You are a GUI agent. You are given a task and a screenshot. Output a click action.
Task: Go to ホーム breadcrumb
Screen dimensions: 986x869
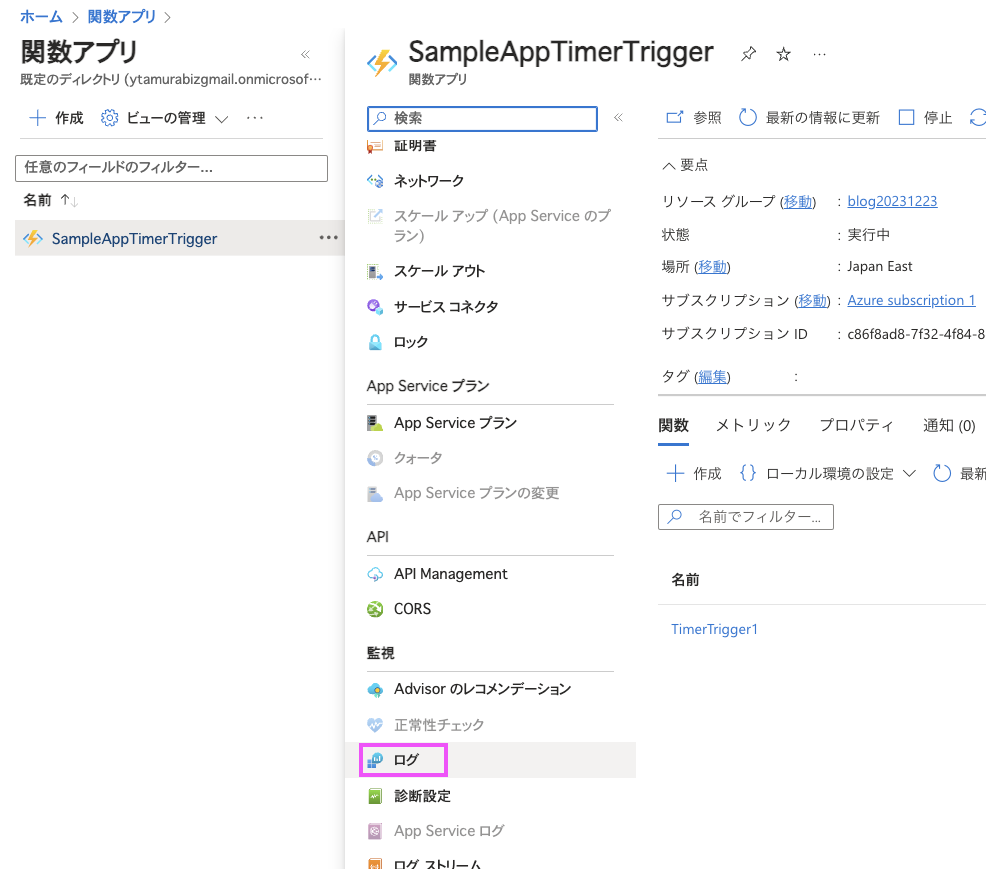point(42,17)
